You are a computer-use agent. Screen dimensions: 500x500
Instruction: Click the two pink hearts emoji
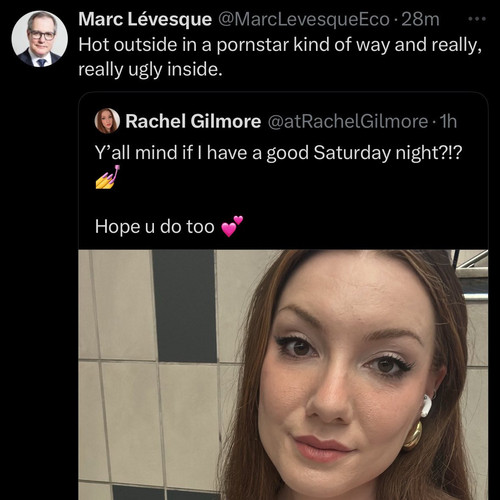click(232, 226)
